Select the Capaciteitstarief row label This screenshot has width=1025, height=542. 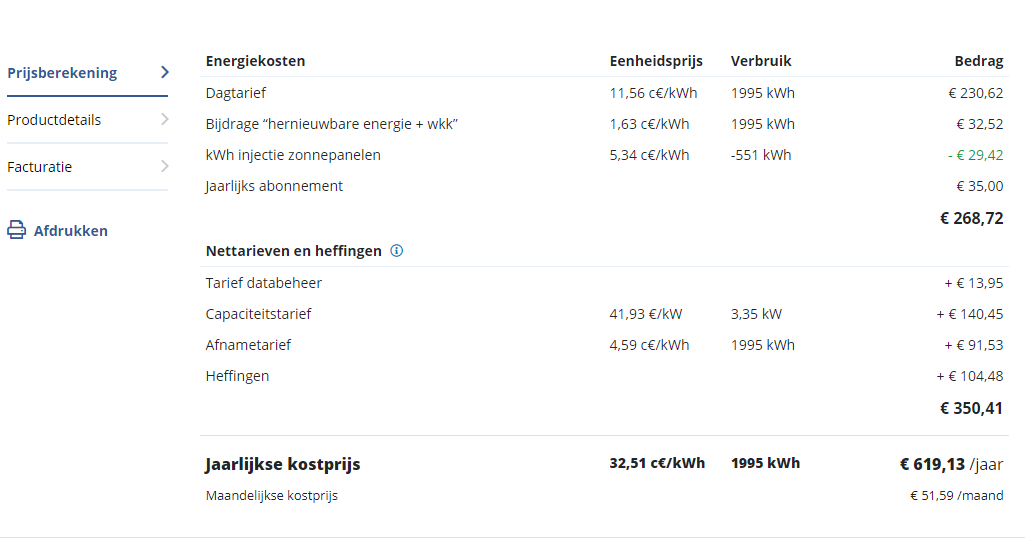258,314
